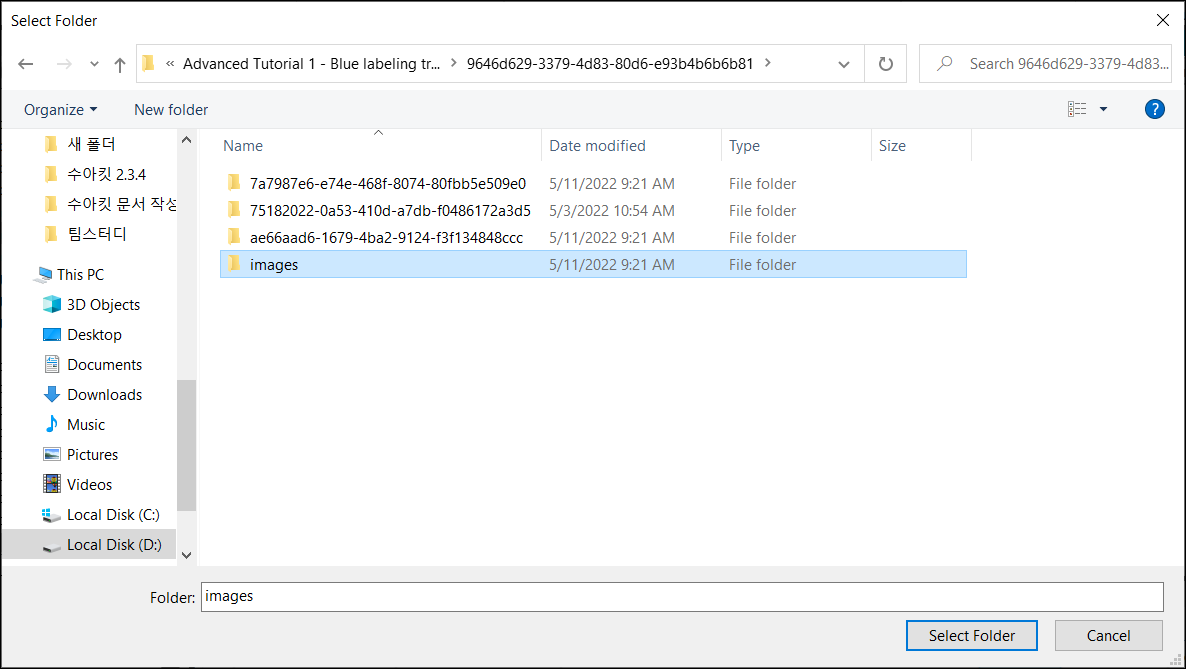Open the Music library in sidebar

(x=85, y=425)
